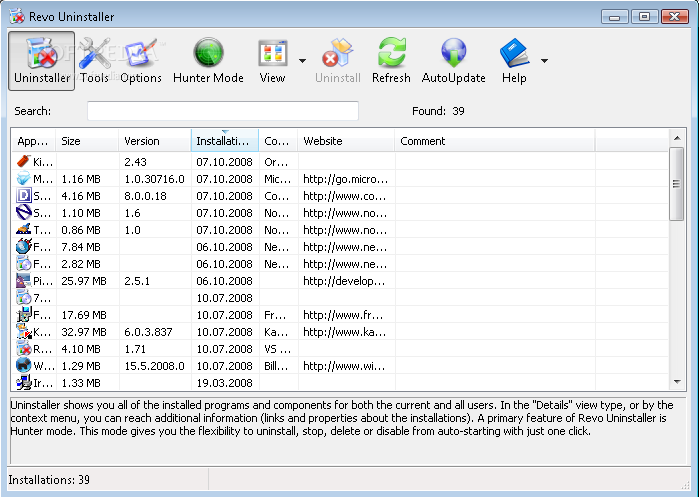Activate Hunter Mode radar icon

point(208,61)
